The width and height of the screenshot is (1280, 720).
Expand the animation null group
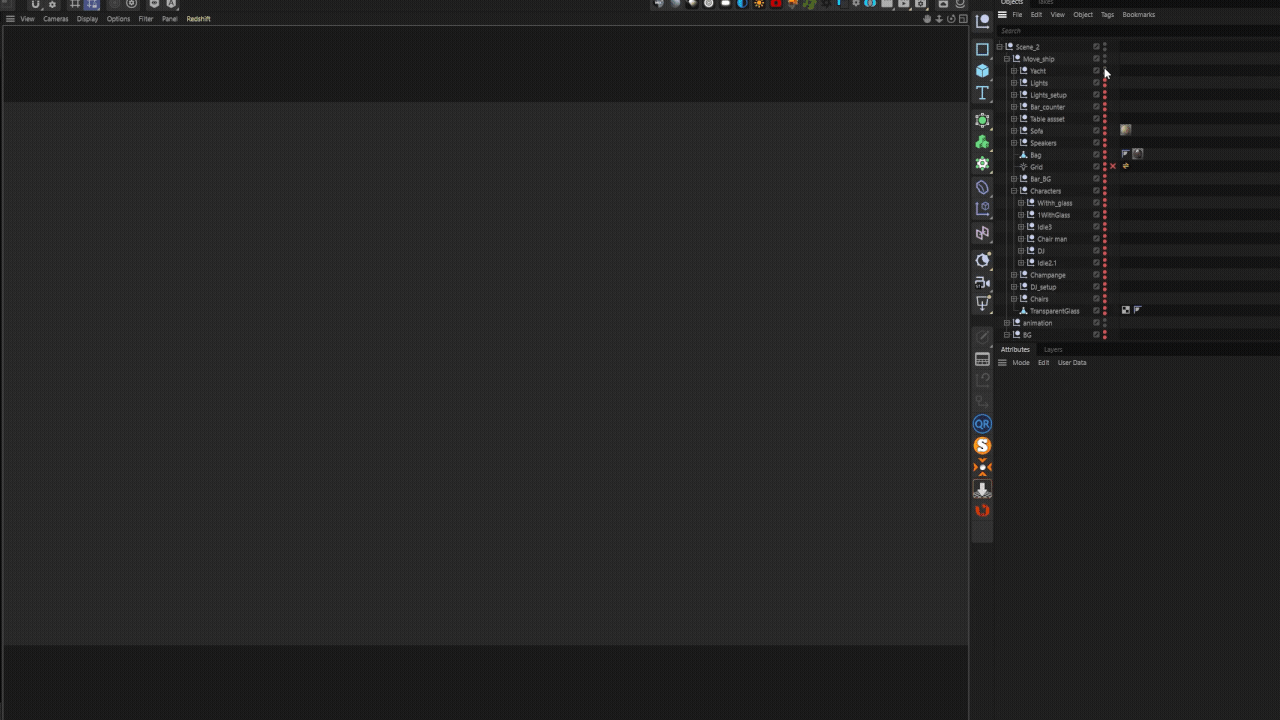1006,323
